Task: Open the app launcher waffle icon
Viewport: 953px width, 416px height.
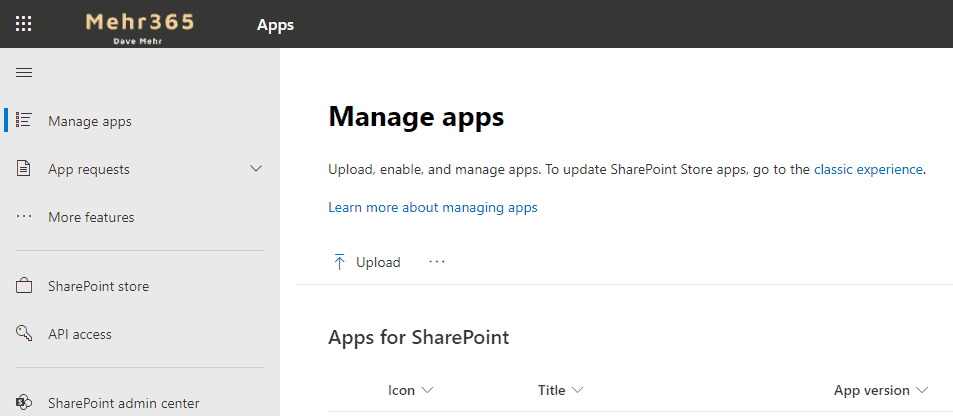Action: tap(24, 24)
